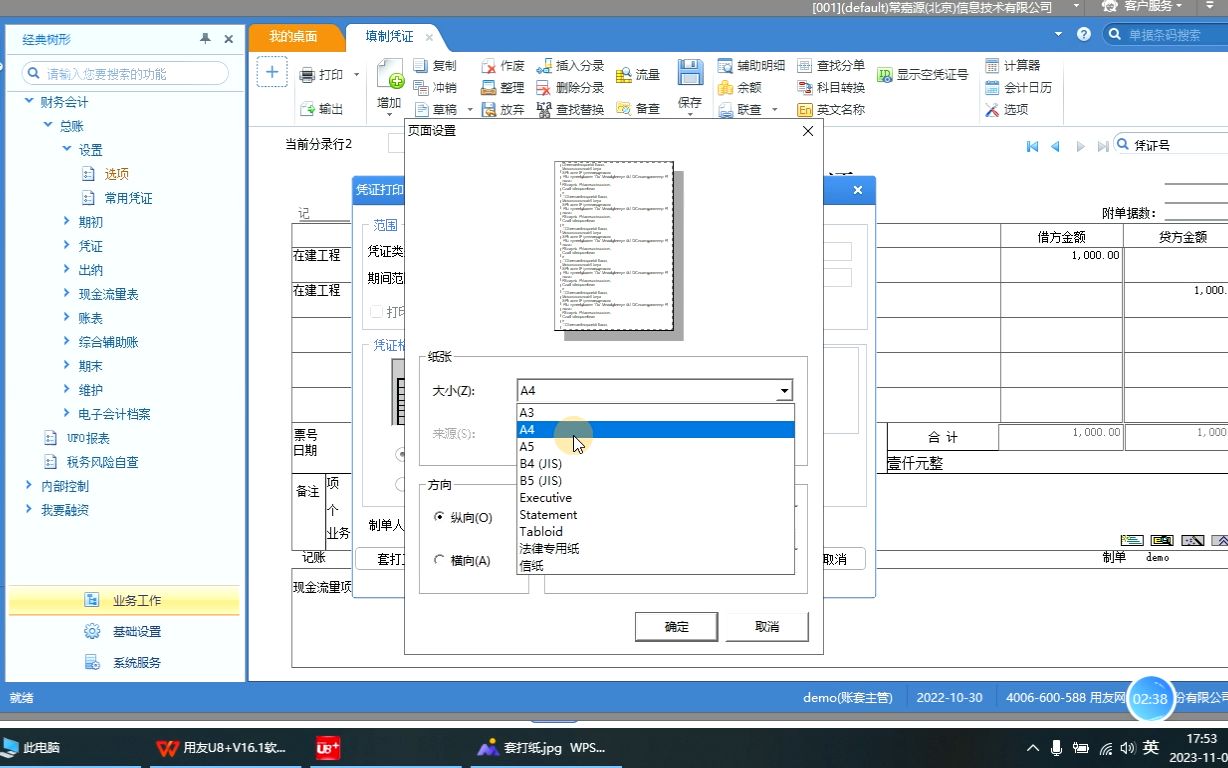This screenshot has width=1228, height=768.
Task: Select 常用凭证 in the tree
Action: click(x=128, y=198)
